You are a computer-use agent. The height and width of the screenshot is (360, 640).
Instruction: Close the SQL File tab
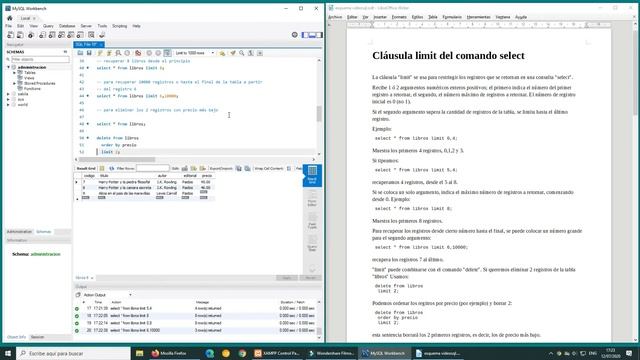(101, 44)
